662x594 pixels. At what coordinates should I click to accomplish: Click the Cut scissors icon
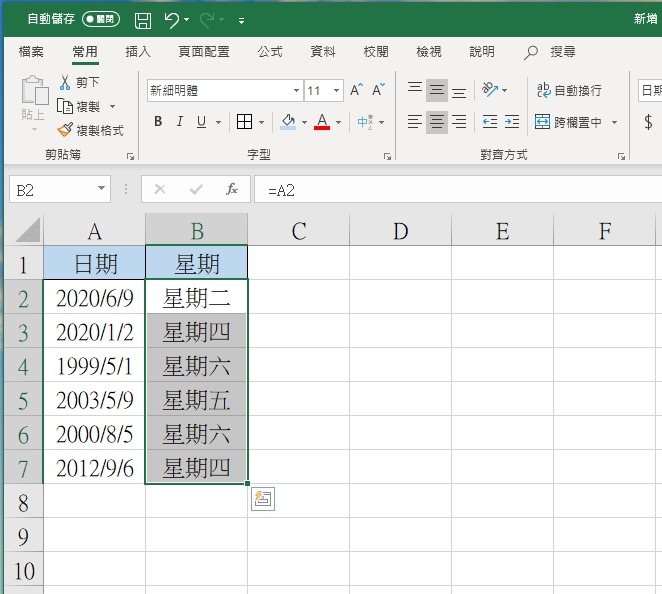tap(66, 82)
